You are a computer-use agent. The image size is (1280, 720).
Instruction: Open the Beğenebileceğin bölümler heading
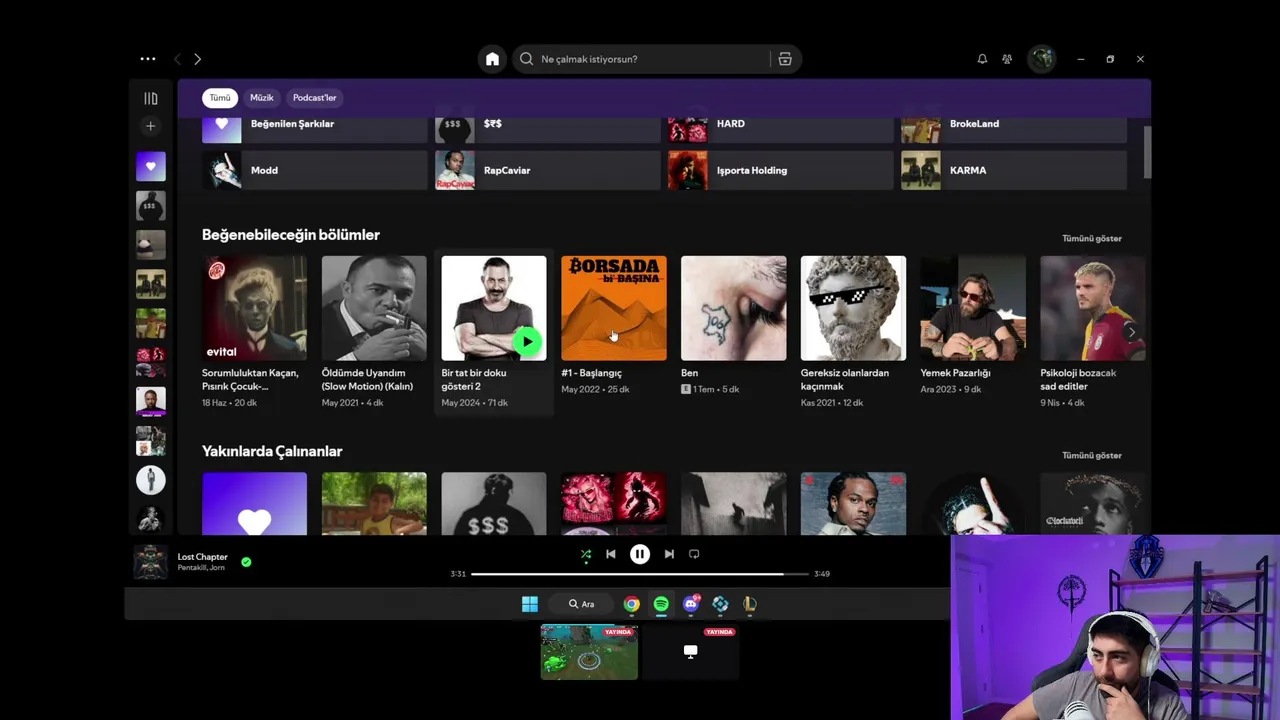pos(291,235)
